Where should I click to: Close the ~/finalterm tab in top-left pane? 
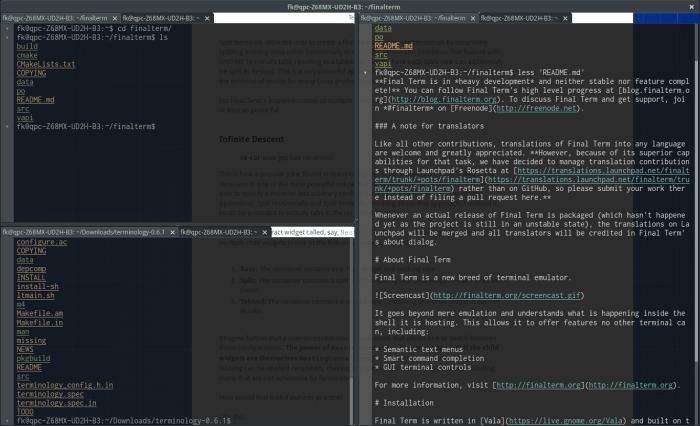(115, 18)
